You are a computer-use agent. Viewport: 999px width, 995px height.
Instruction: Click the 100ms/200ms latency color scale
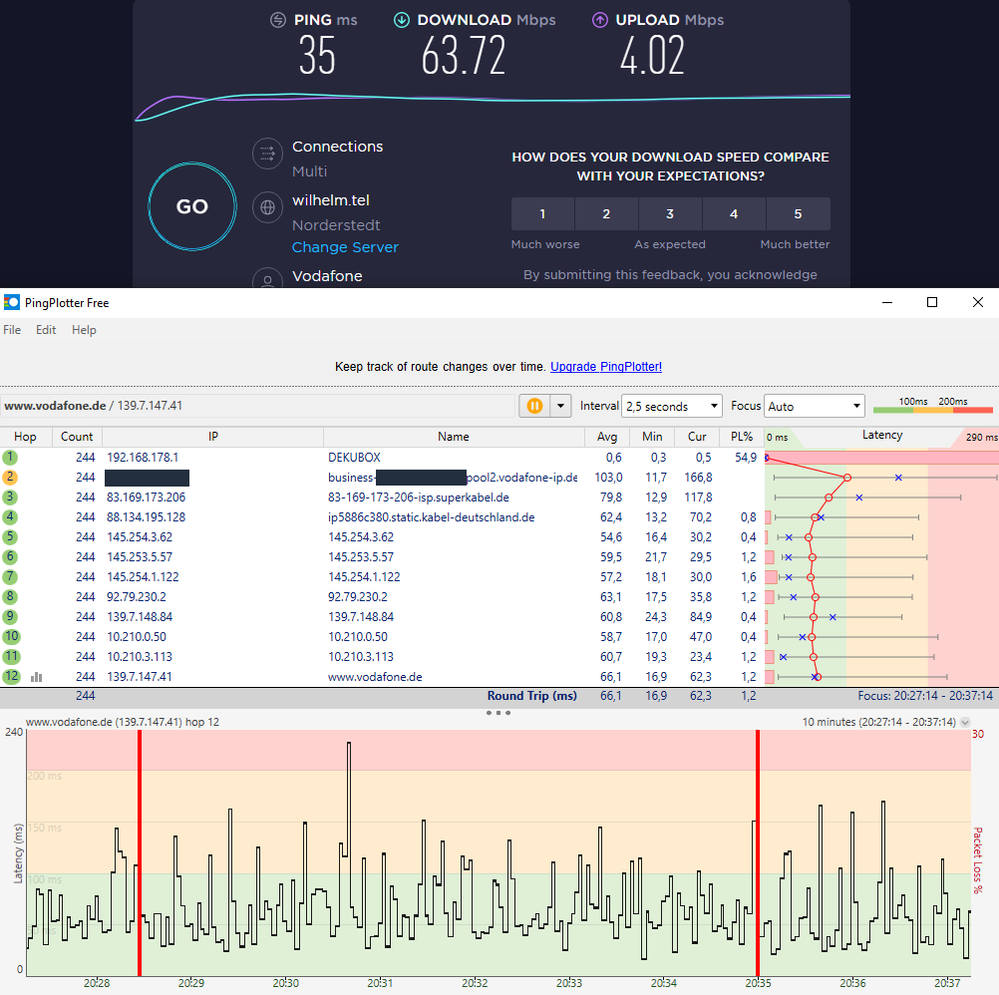click(x=933, y=406)
